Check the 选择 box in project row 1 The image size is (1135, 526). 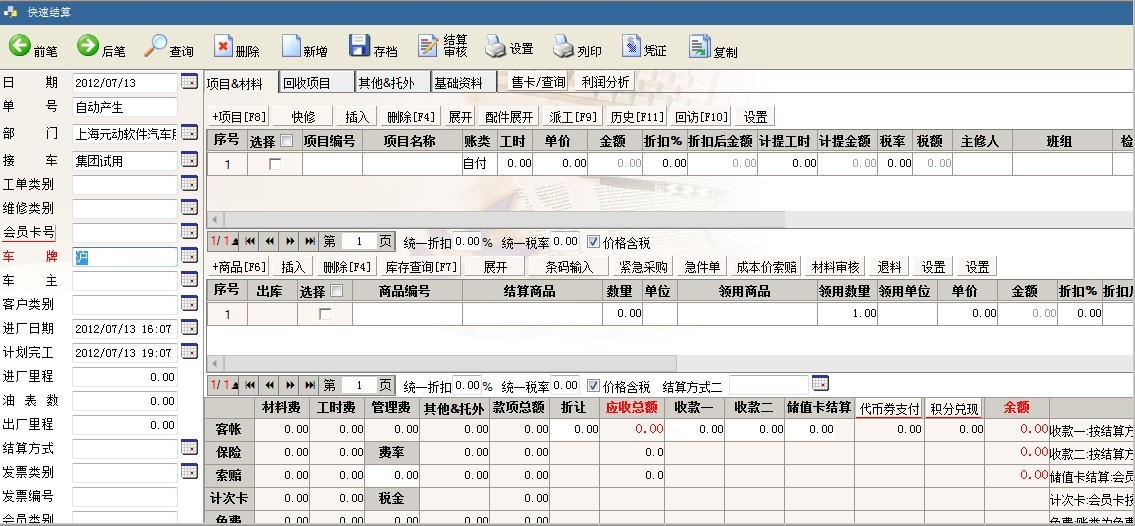point(275,164)
